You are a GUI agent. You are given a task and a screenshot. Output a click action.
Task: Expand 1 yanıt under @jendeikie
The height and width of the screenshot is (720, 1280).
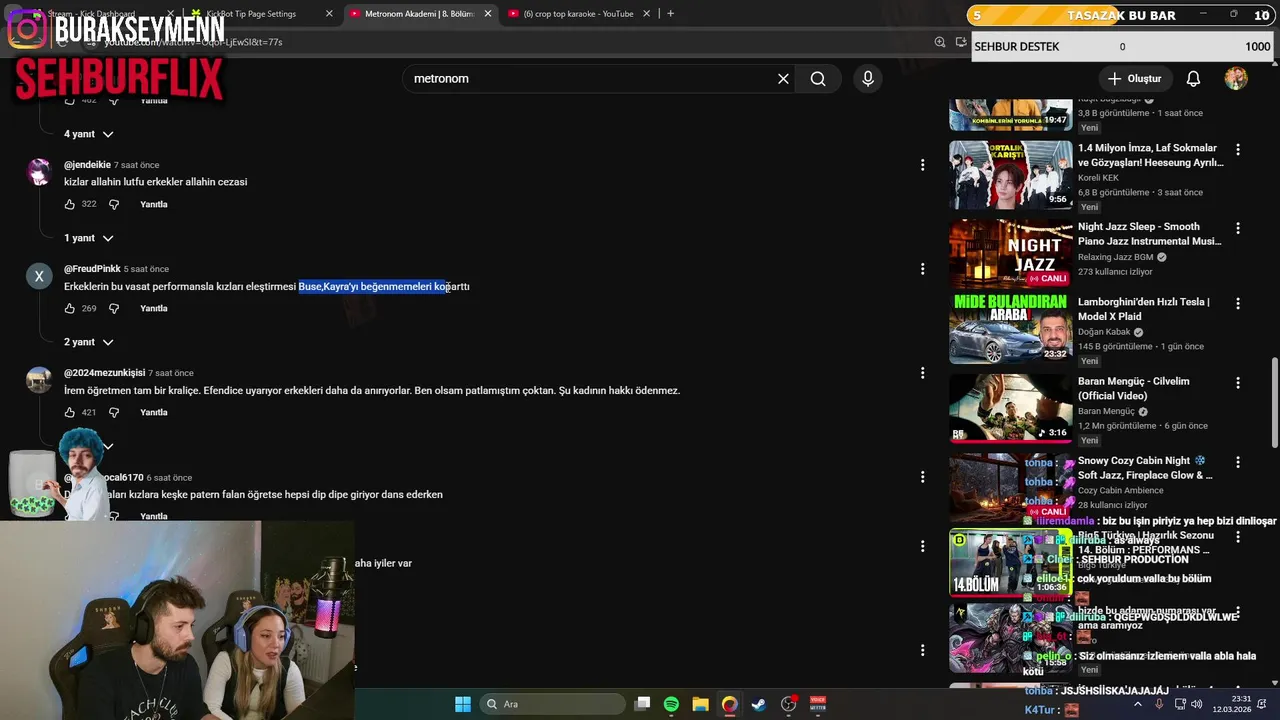pyautogui.click(x=89, y=238)
